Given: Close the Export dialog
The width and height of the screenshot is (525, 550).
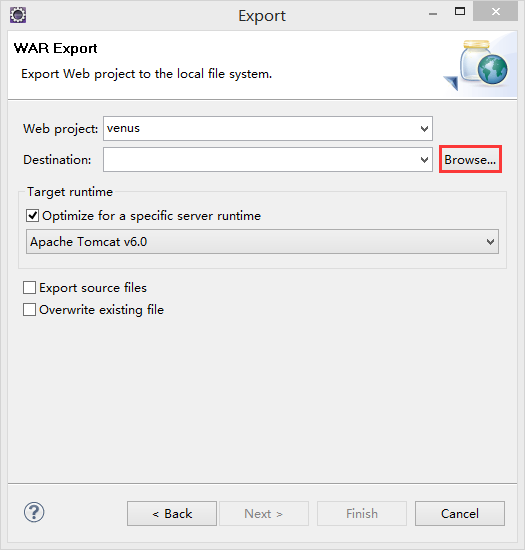Looking at the screenshot, I should point(495,12).
